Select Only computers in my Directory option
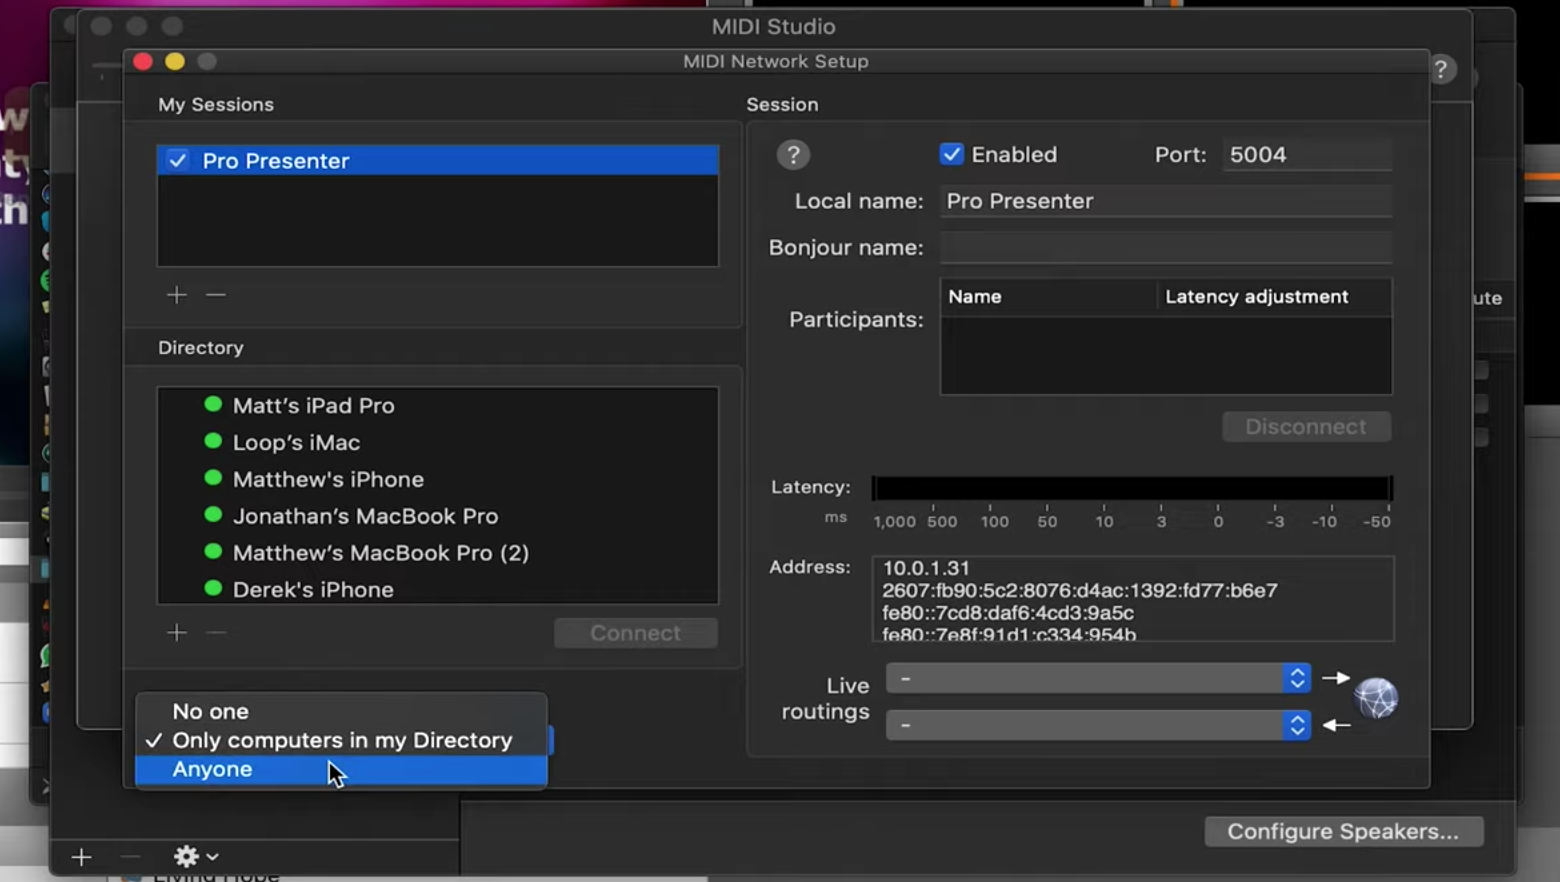Screen dimensions: 1560x882 point(341,740)
